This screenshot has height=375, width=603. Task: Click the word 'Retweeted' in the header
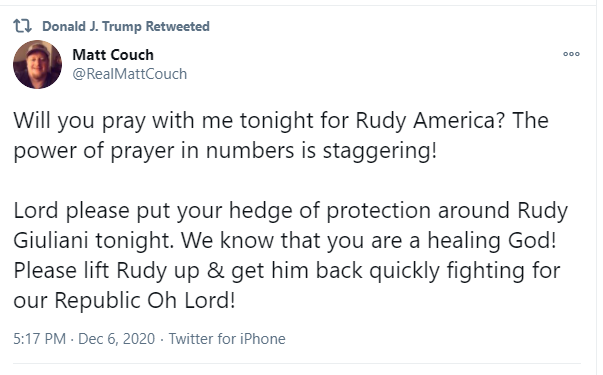(x=178, y=27)
